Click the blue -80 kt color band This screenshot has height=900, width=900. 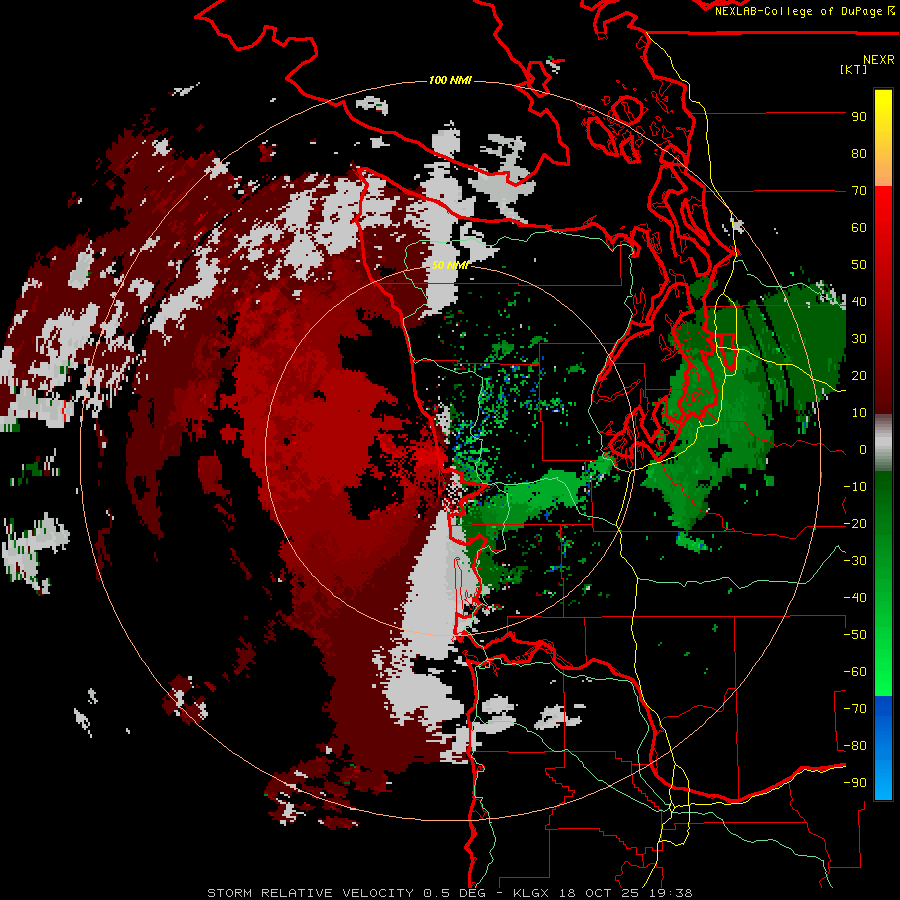click(883, 746)
